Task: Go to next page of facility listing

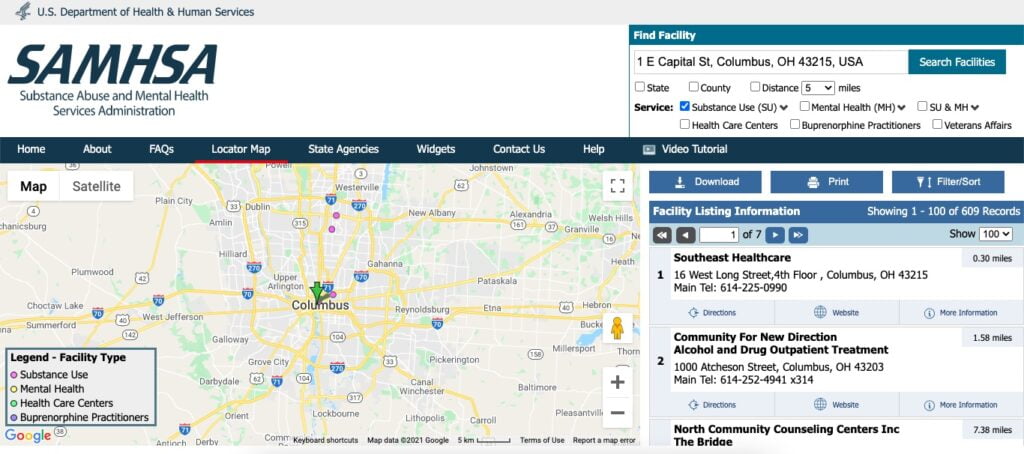Action: 775,235
